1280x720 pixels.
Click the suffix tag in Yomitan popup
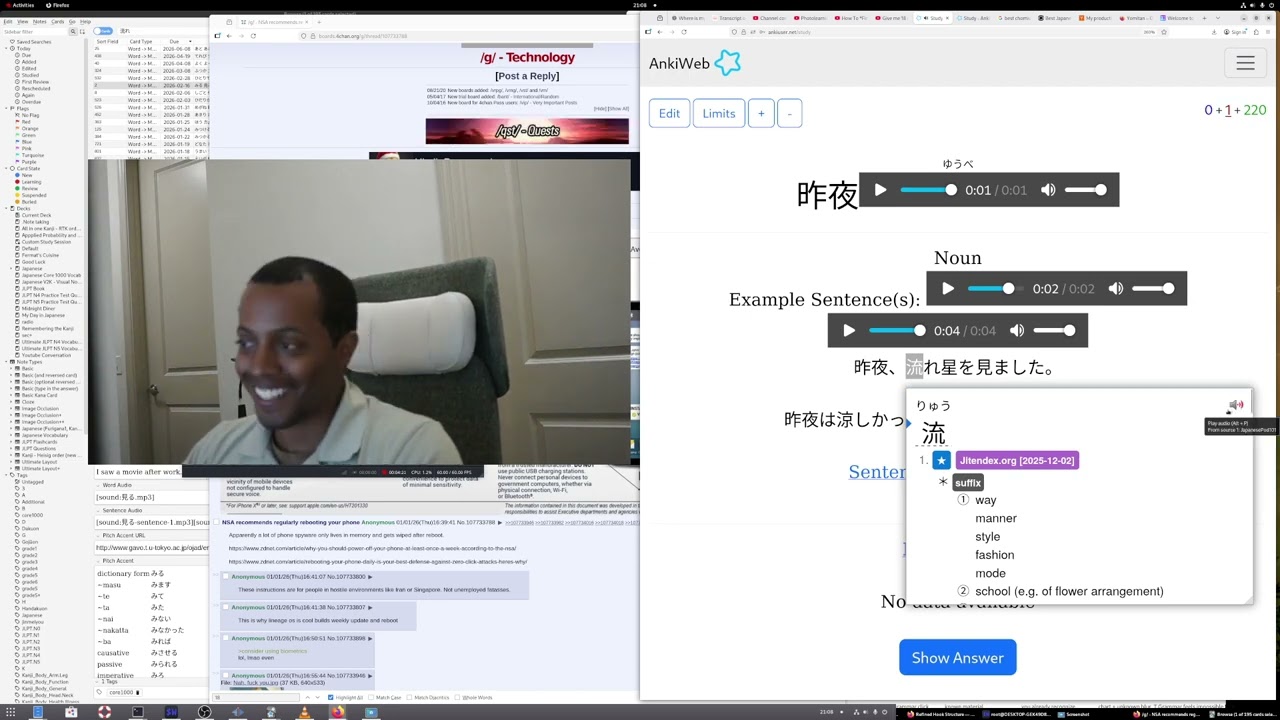[x=968, y=483]
